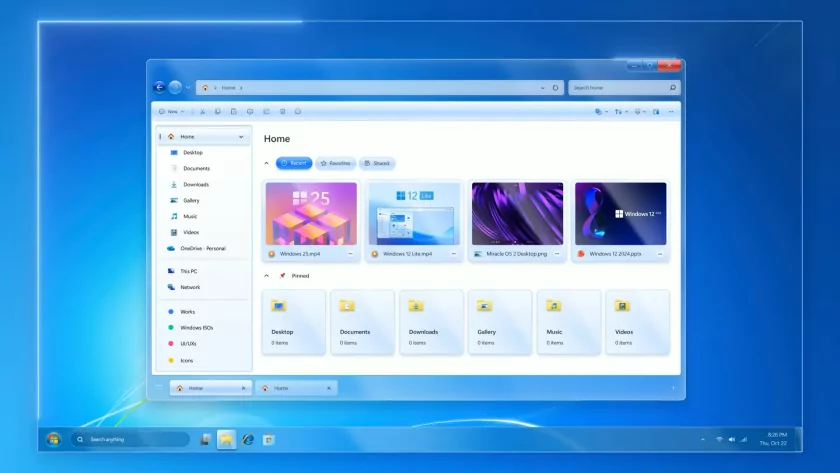Open more options for Miracle OS 2 Desktop.png

[557, 254]
